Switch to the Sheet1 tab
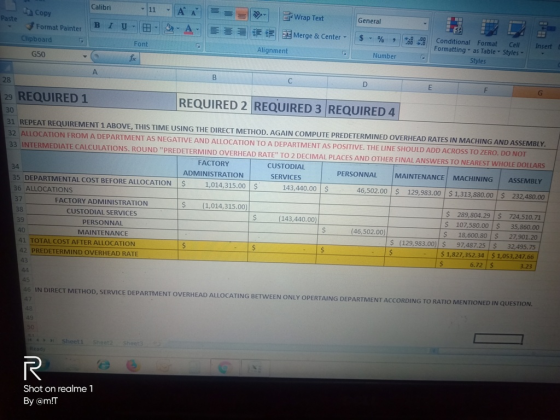The height and width of the screenshot is (420, 560). click(x=72, y=342)
